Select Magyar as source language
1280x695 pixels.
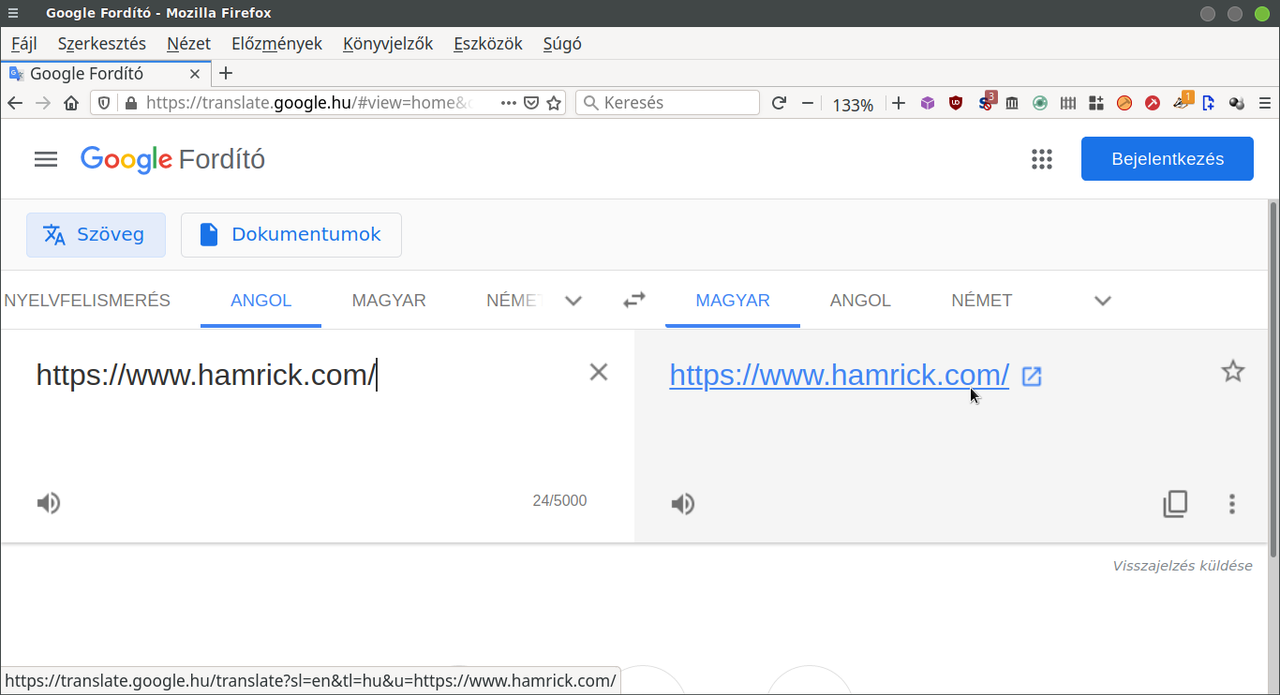pyautogui.click(x=389, y=300)
